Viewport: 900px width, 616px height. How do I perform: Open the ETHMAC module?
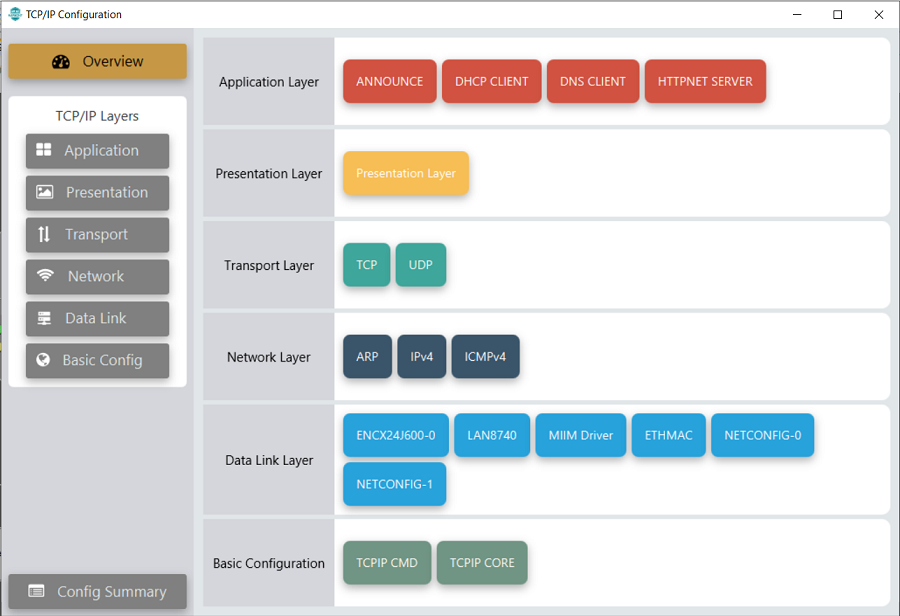tap(669, 435)
